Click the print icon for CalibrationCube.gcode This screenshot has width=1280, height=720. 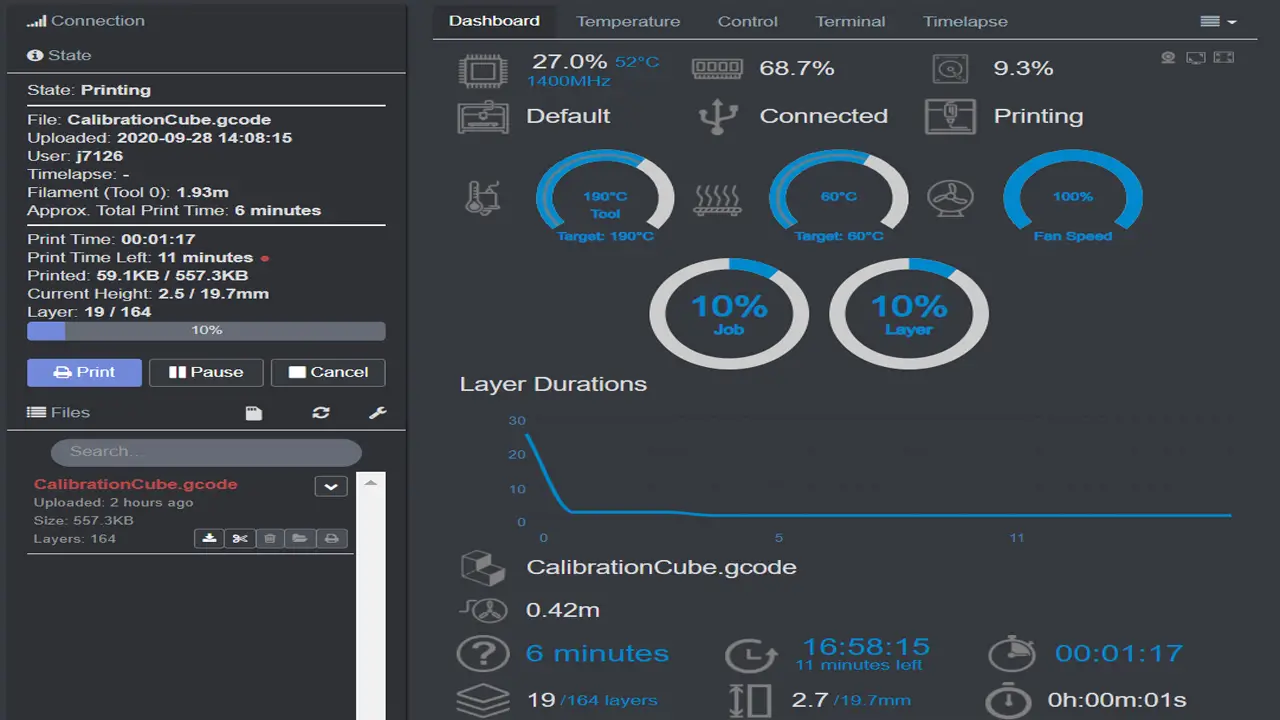[332, 539]
